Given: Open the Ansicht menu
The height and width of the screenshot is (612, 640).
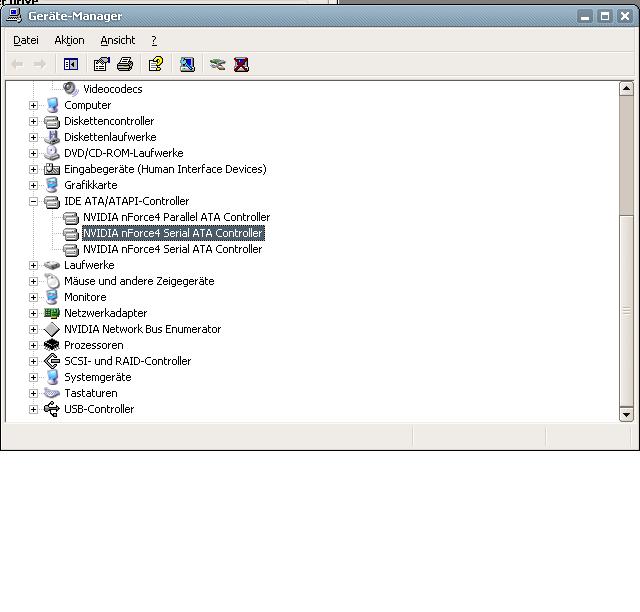Looking at the screenshot, I should click(x=118, y=40).
